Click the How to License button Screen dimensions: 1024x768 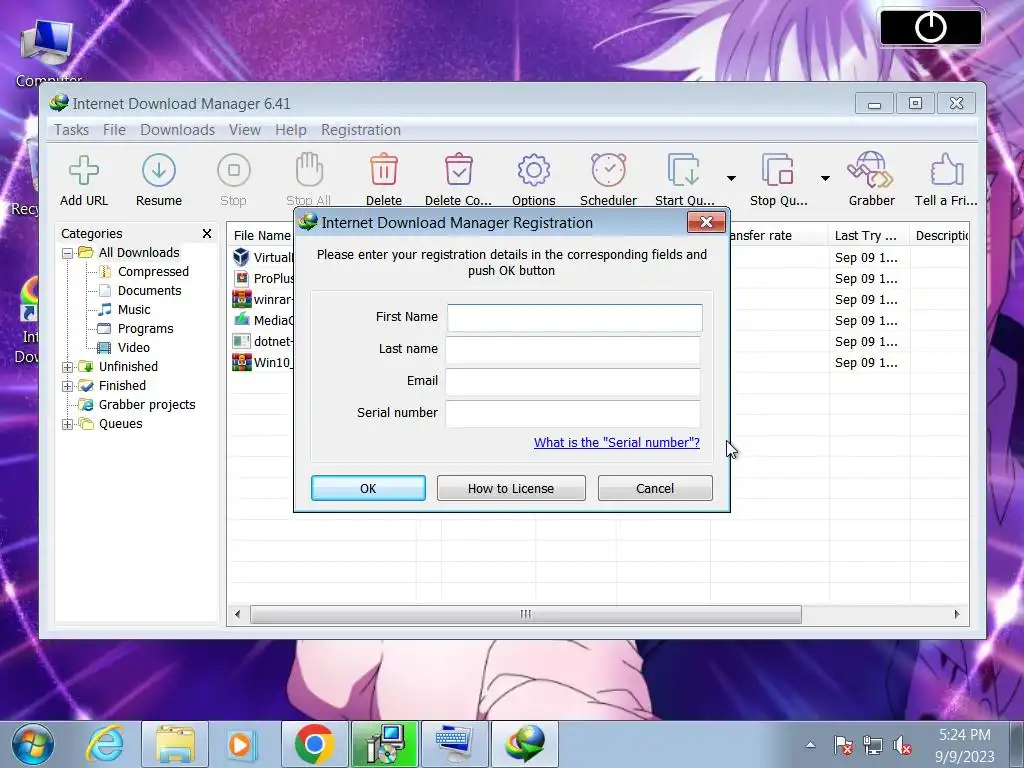[x=511, y=488]
